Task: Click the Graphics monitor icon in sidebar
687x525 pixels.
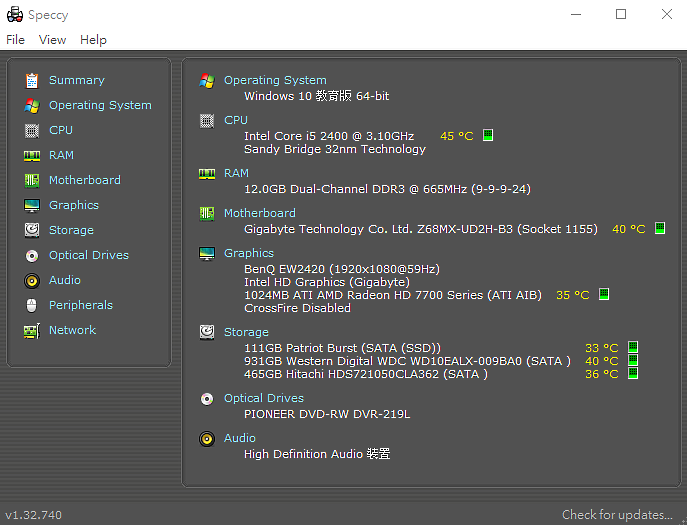Action: click(x=32, y=205)
